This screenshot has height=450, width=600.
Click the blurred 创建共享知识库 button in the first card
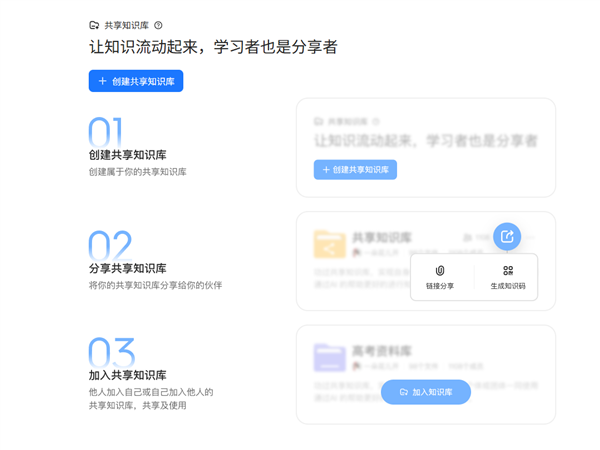click(355, 170)
